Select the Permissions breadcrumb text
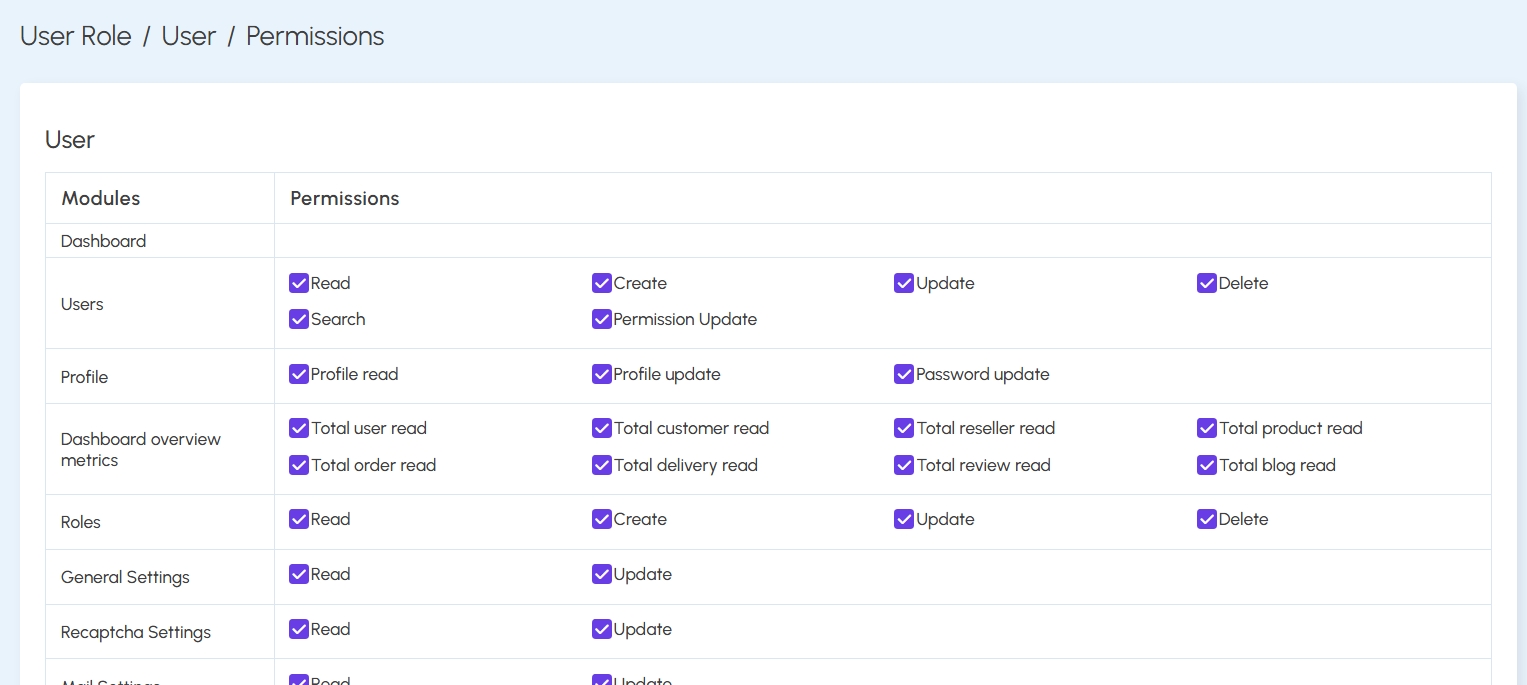 coord(315,36)
